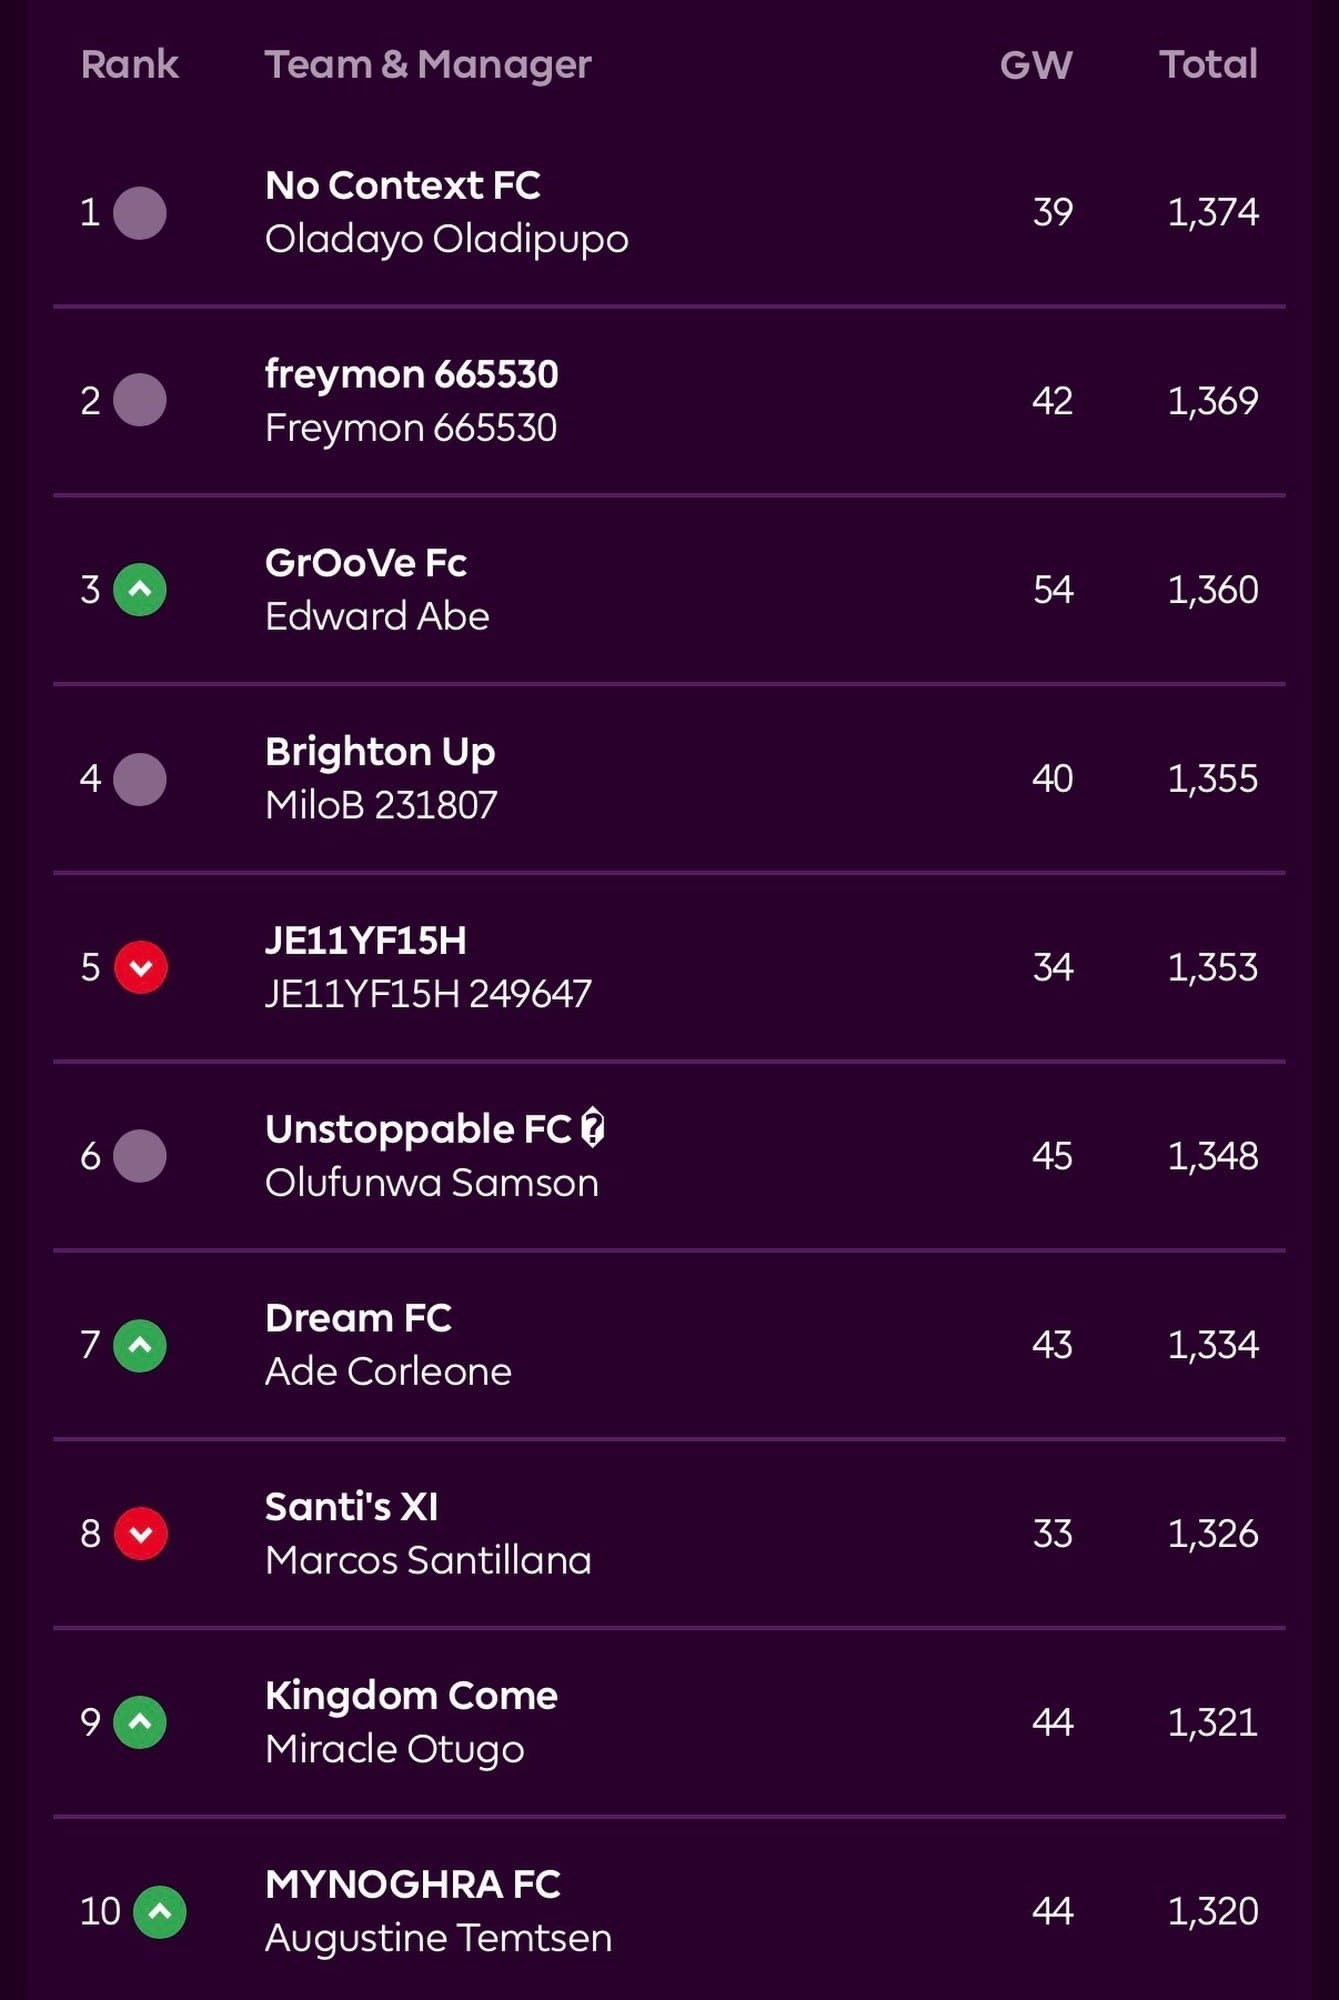Click the badge icon after Unstoppable FC
Image resolution: width=1339 pixels, height=2000 pixels.
(593, 1128)
